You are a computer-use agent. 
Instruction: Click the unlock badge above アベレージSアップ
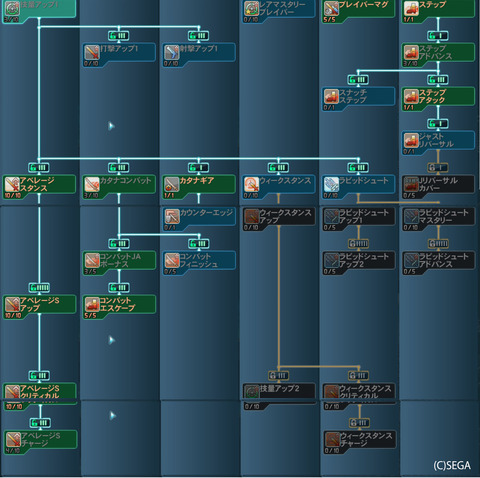39,287
